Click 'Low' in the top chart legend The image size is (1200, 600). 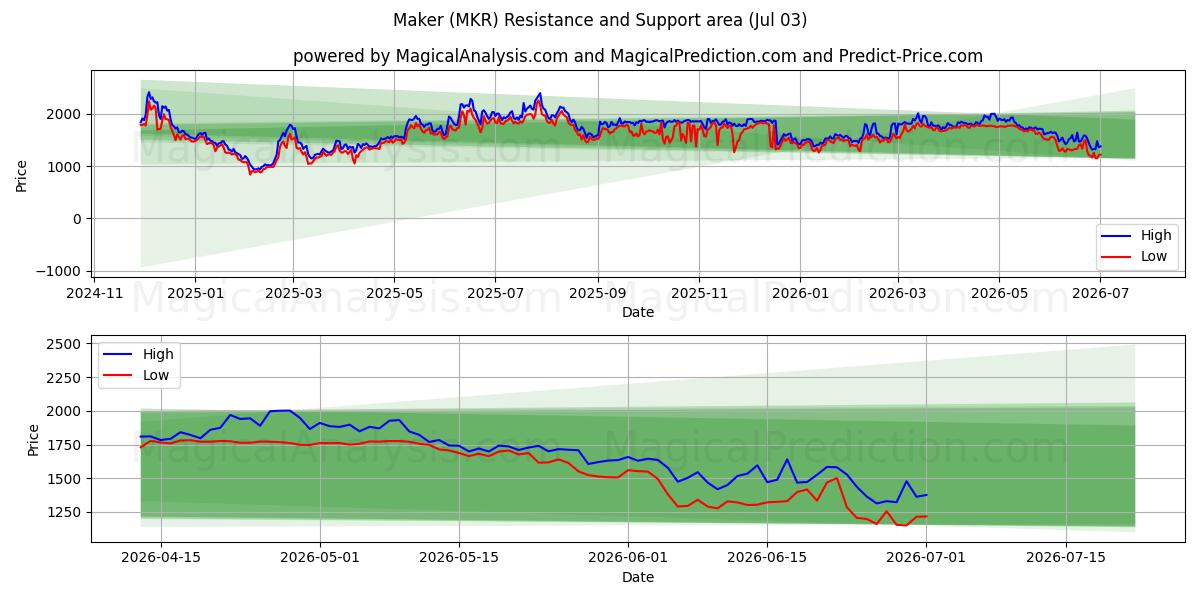pyautogui.click(x=1154, y=256)
